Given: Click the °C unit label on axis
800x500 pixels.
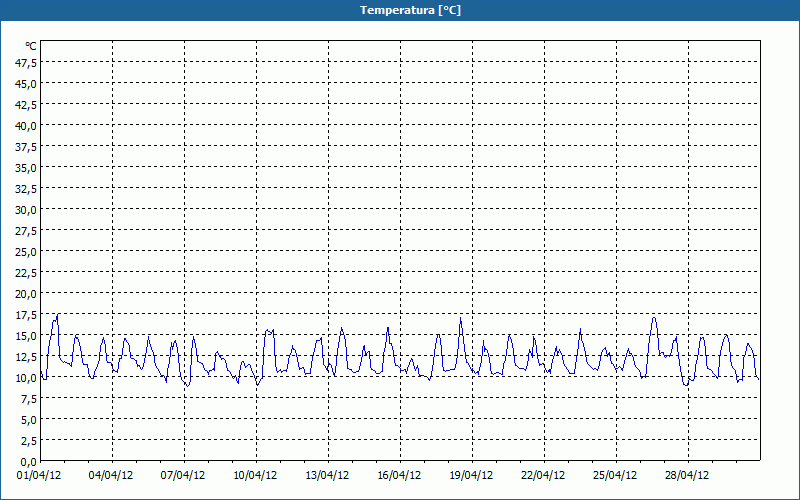Looking at the screenshot, I should pyautogui.click(x=31, y=46).
